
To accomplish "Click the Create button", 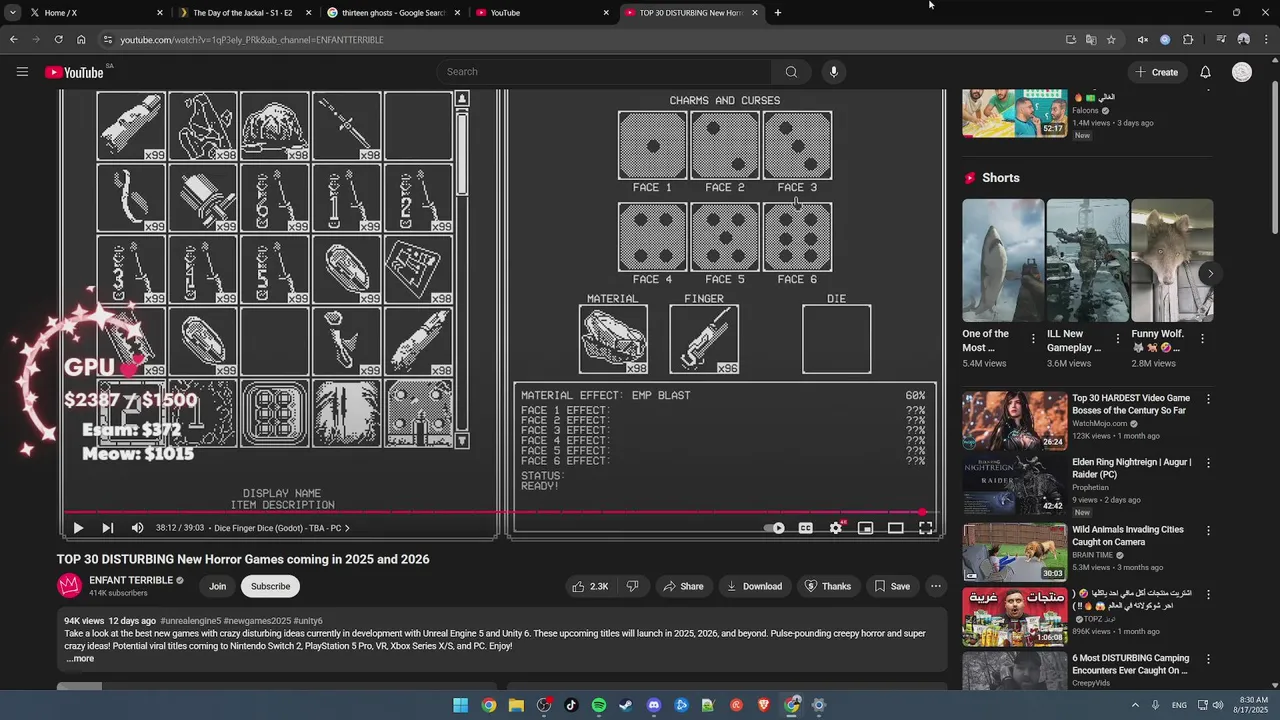I will [x=1156, y=72].
